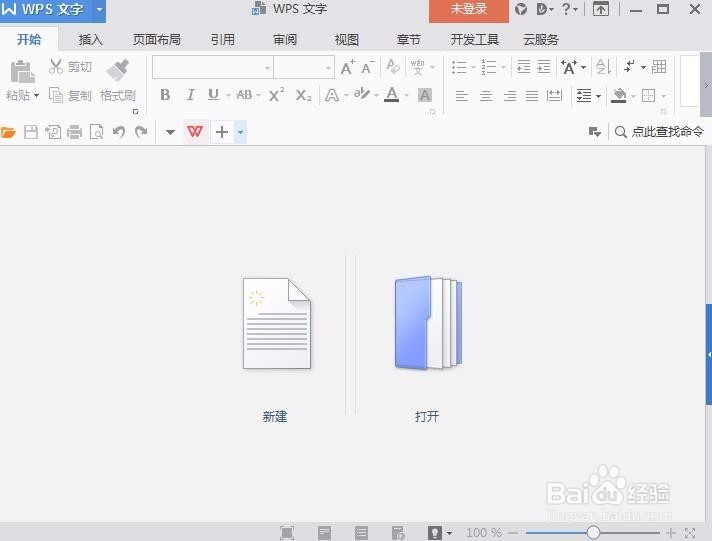Switch to the 插入 tab

(x=90, y=40)
